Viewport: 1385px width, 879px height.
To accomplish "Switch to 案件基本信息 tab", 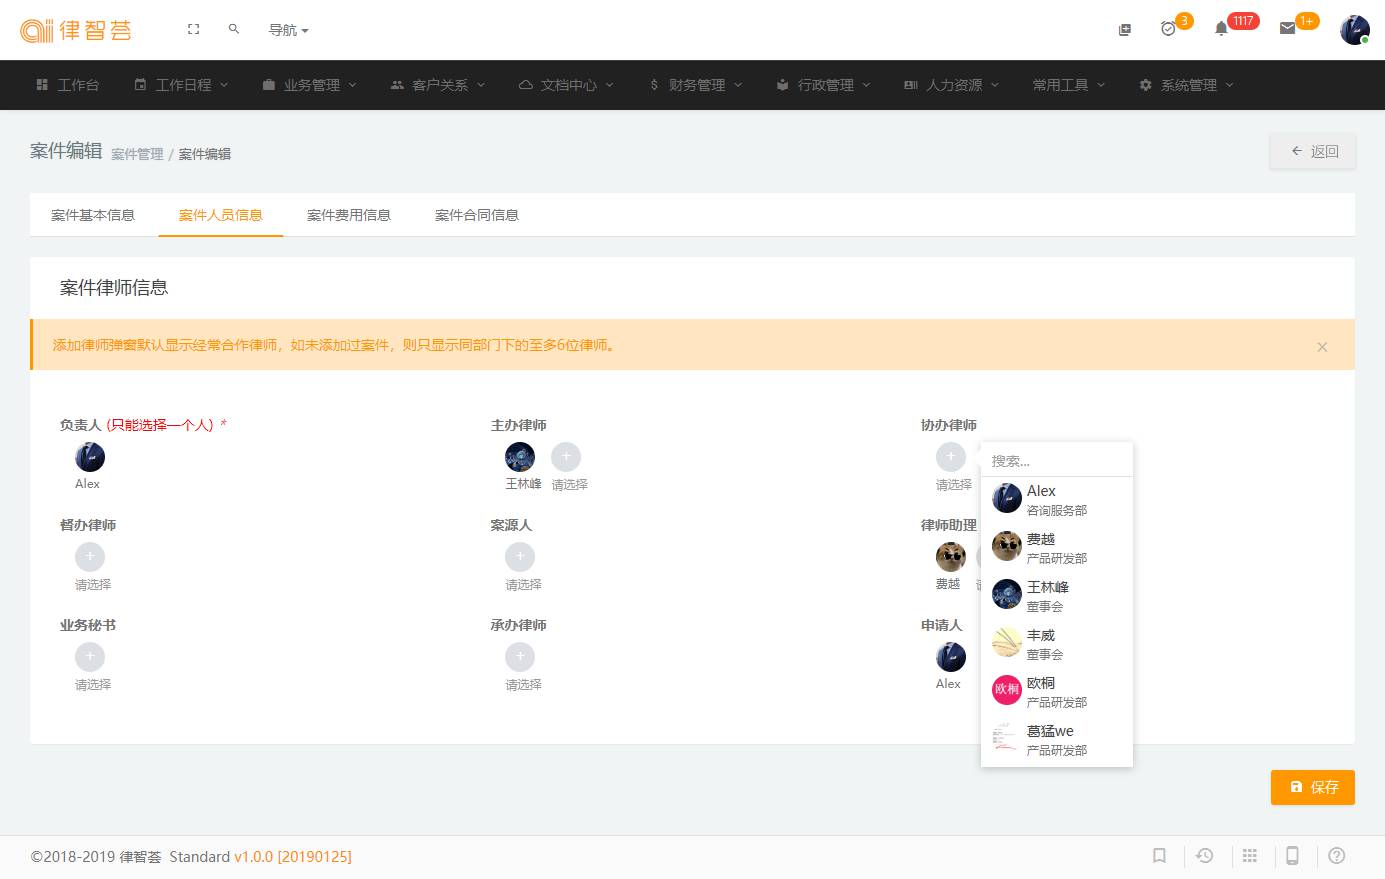I will tap(93, 215).
